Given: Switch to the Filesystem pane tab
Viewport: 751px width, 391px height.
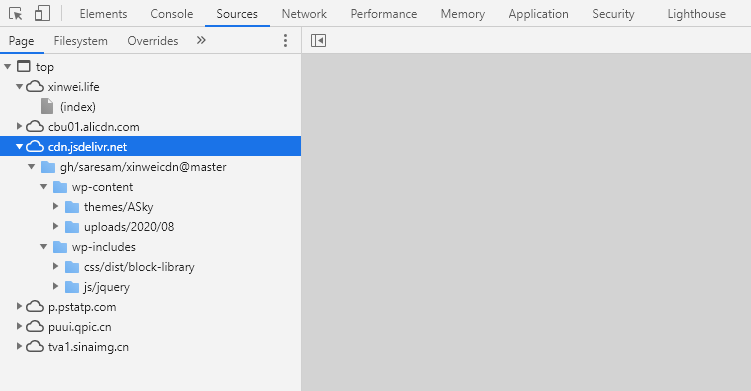Looking at the screenshot, I should pos(80,41).
